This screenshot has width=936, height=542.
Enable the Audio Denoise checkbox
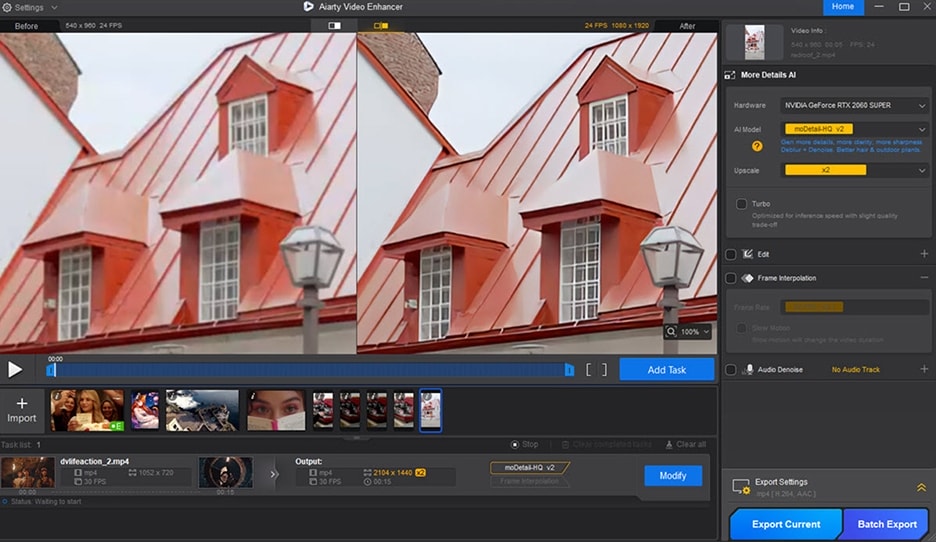click(x=731, y=369)
